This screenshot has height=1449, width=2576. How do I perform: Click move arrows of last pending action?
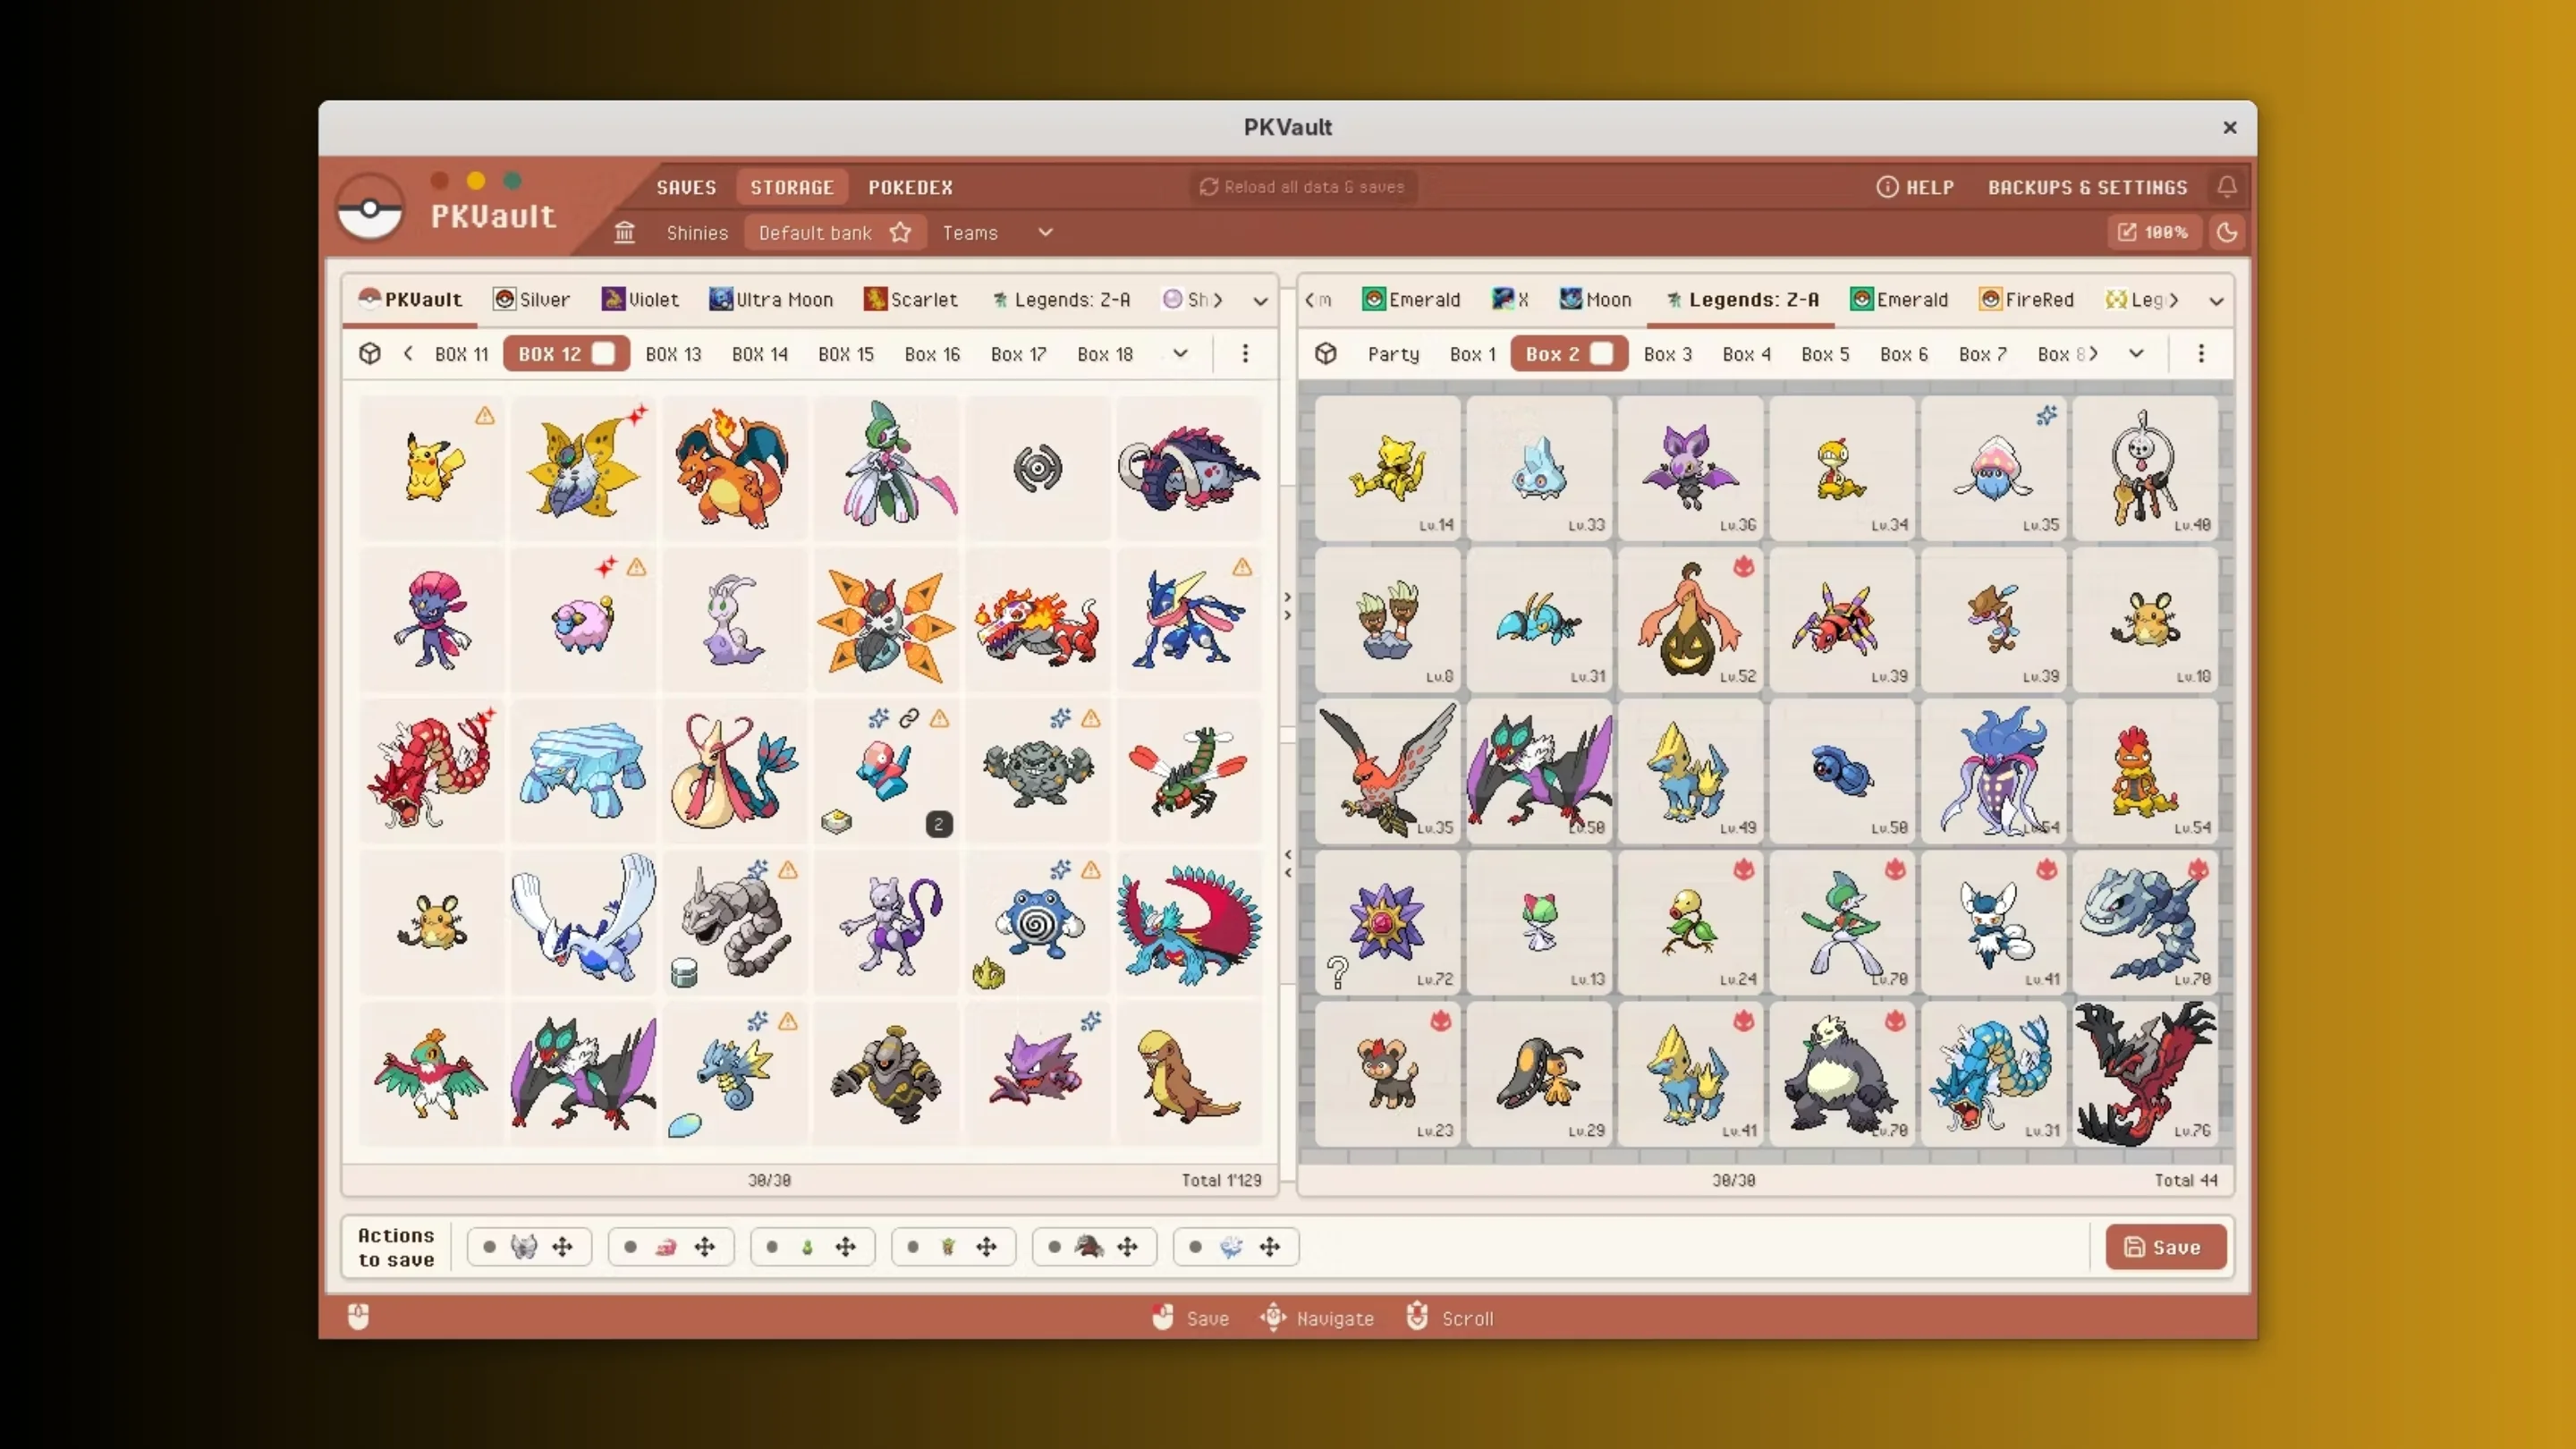pos(1270,1246)
